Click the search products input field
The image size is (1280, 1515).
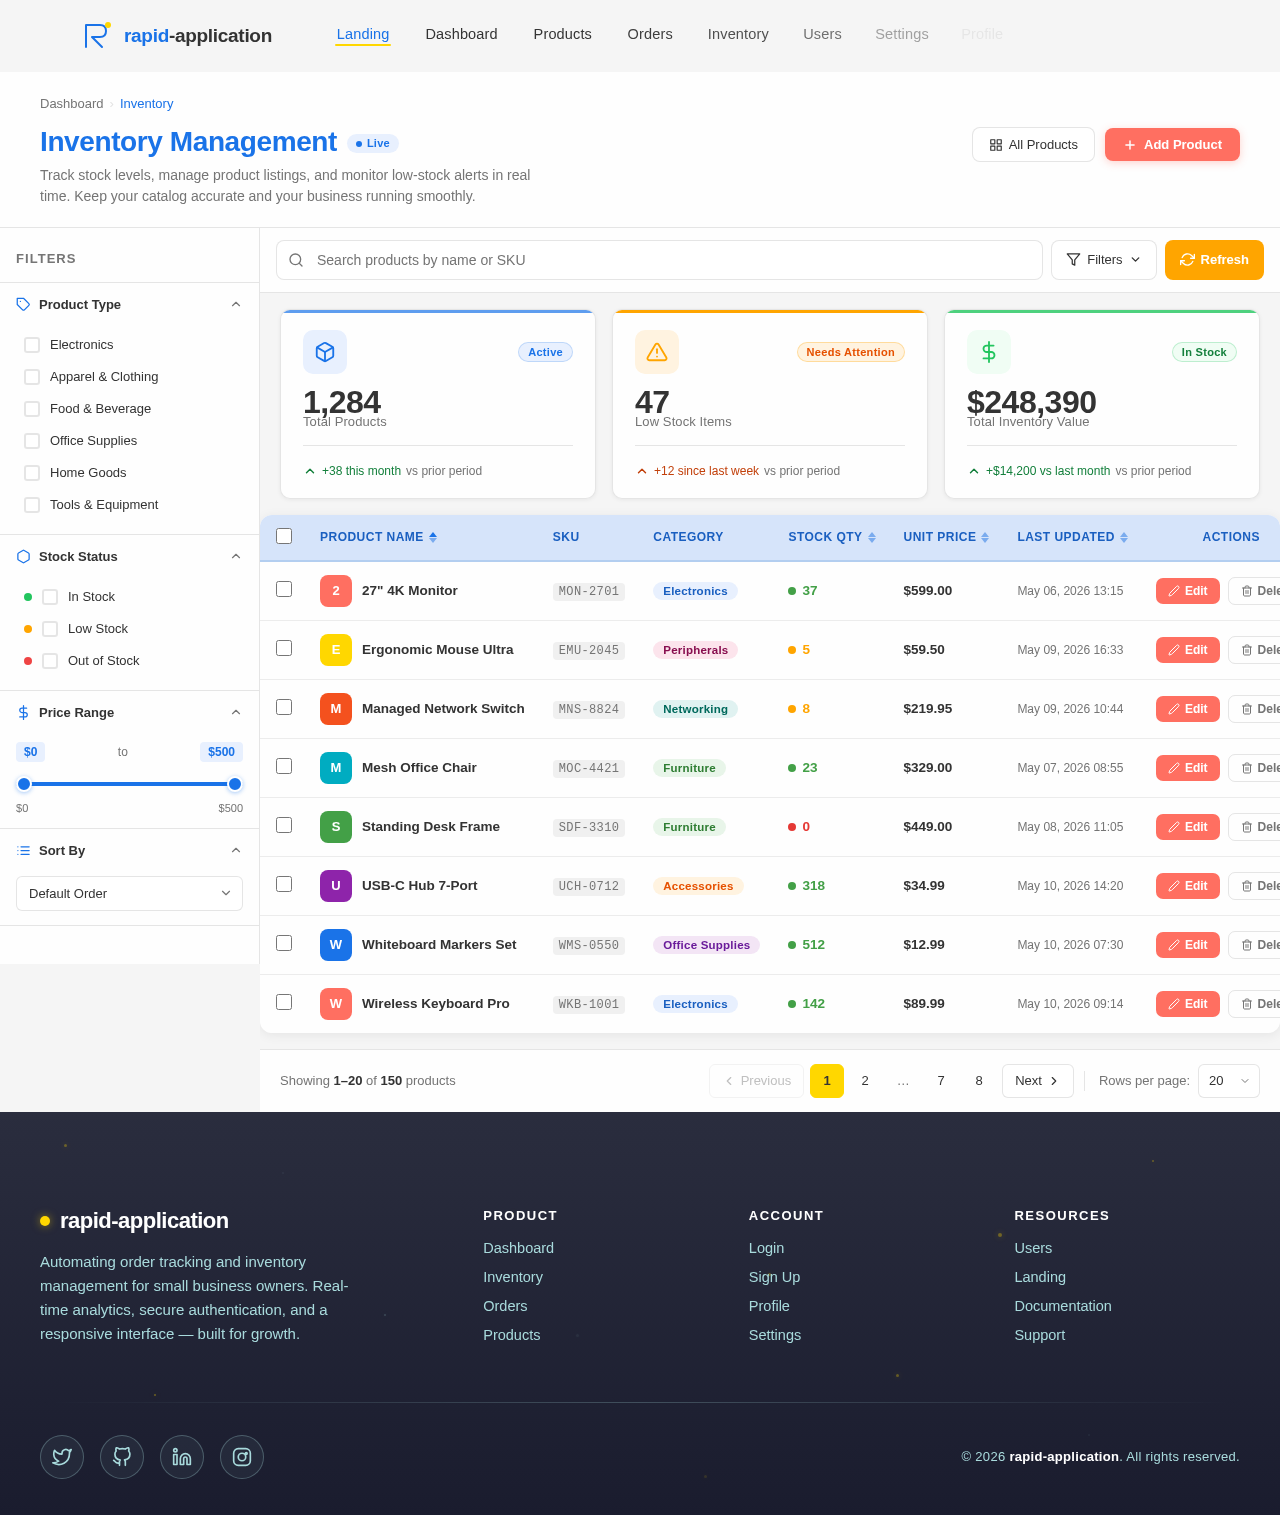point(659,260)
